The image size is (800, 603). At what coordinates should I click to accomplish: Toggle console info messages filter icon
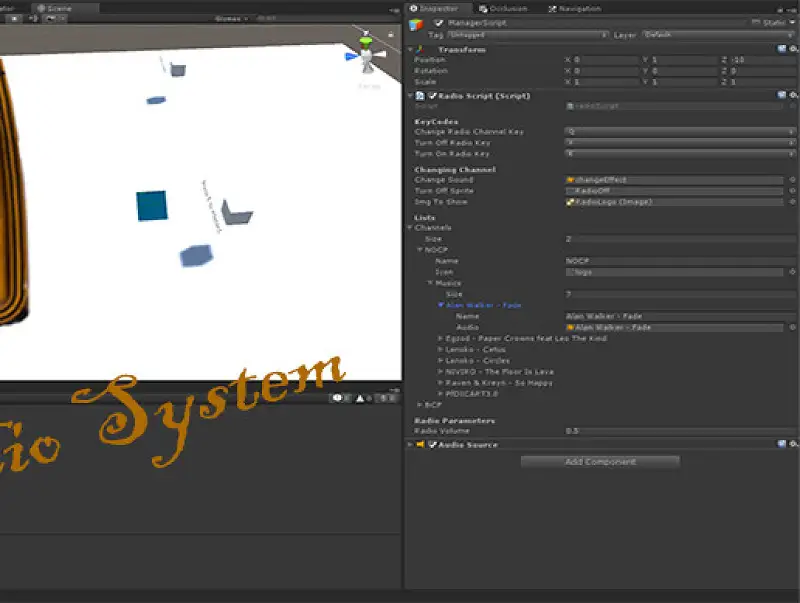pyautogui.click(x=341, y=398)
